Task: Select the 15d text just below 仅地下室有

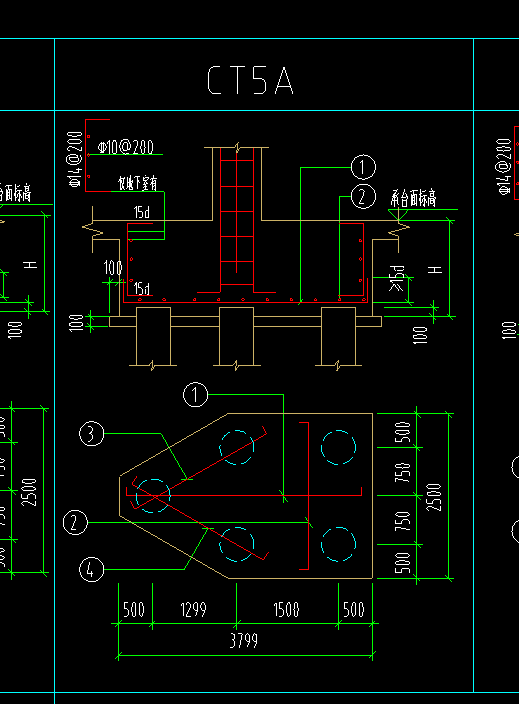Action: coord(142,212)
